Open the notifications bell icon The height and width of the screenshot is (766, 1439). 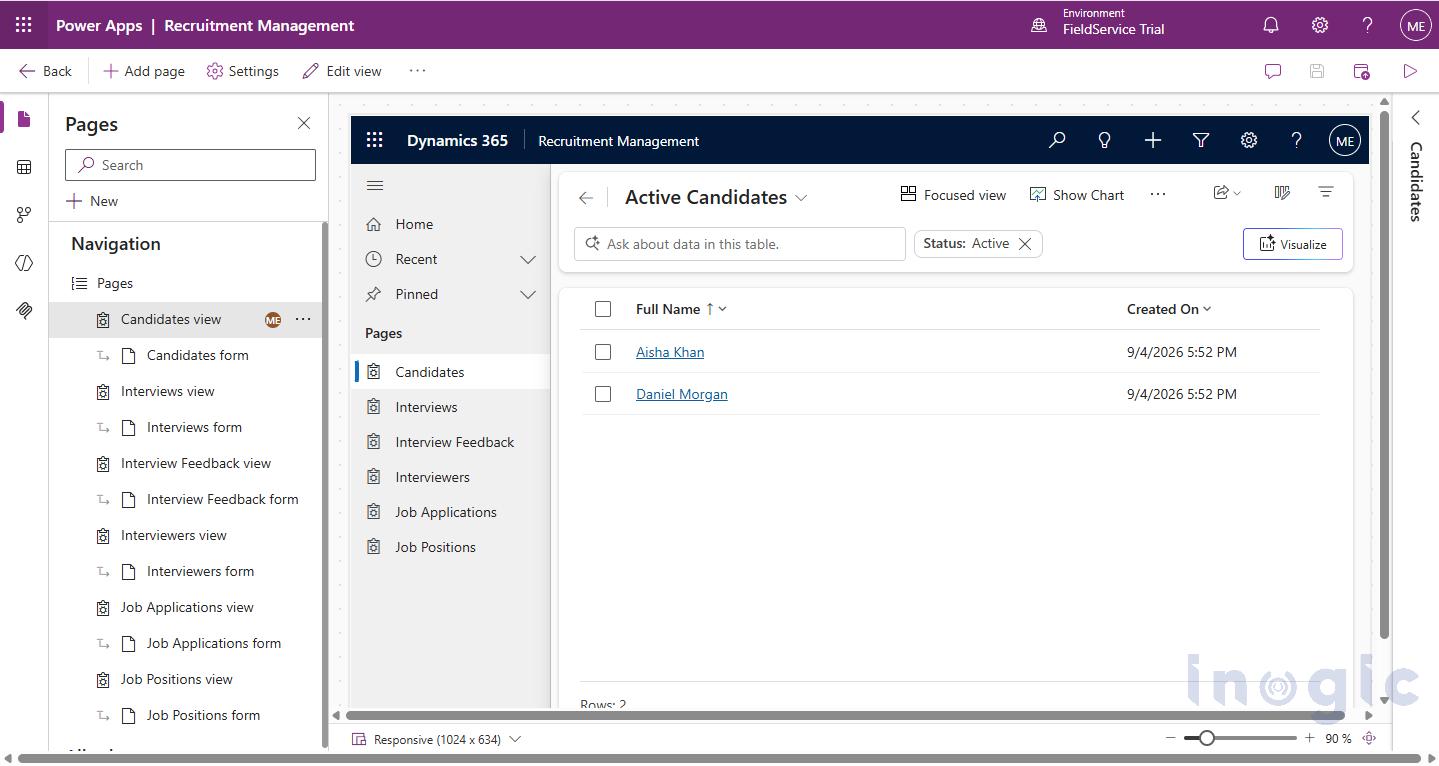[x=1271, y=25]
